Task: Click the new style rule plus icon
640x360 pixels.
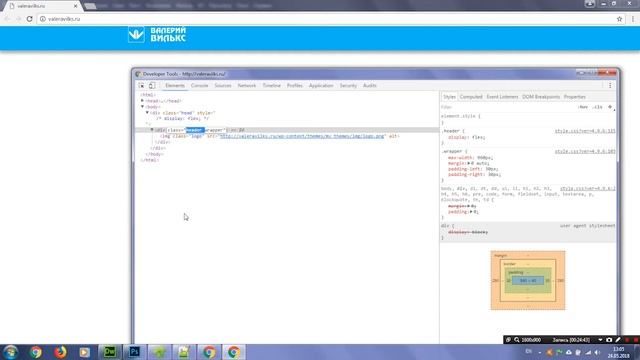Action: tap(610, 107)
